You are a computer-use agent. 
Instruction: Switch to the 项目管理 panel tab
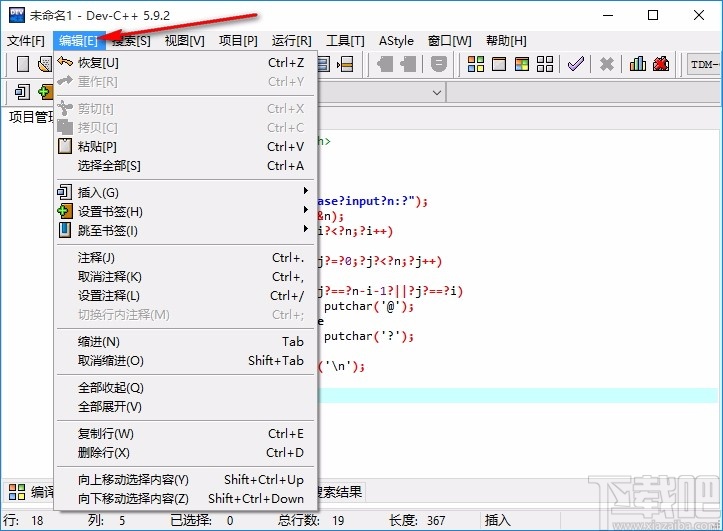point(30,117)
